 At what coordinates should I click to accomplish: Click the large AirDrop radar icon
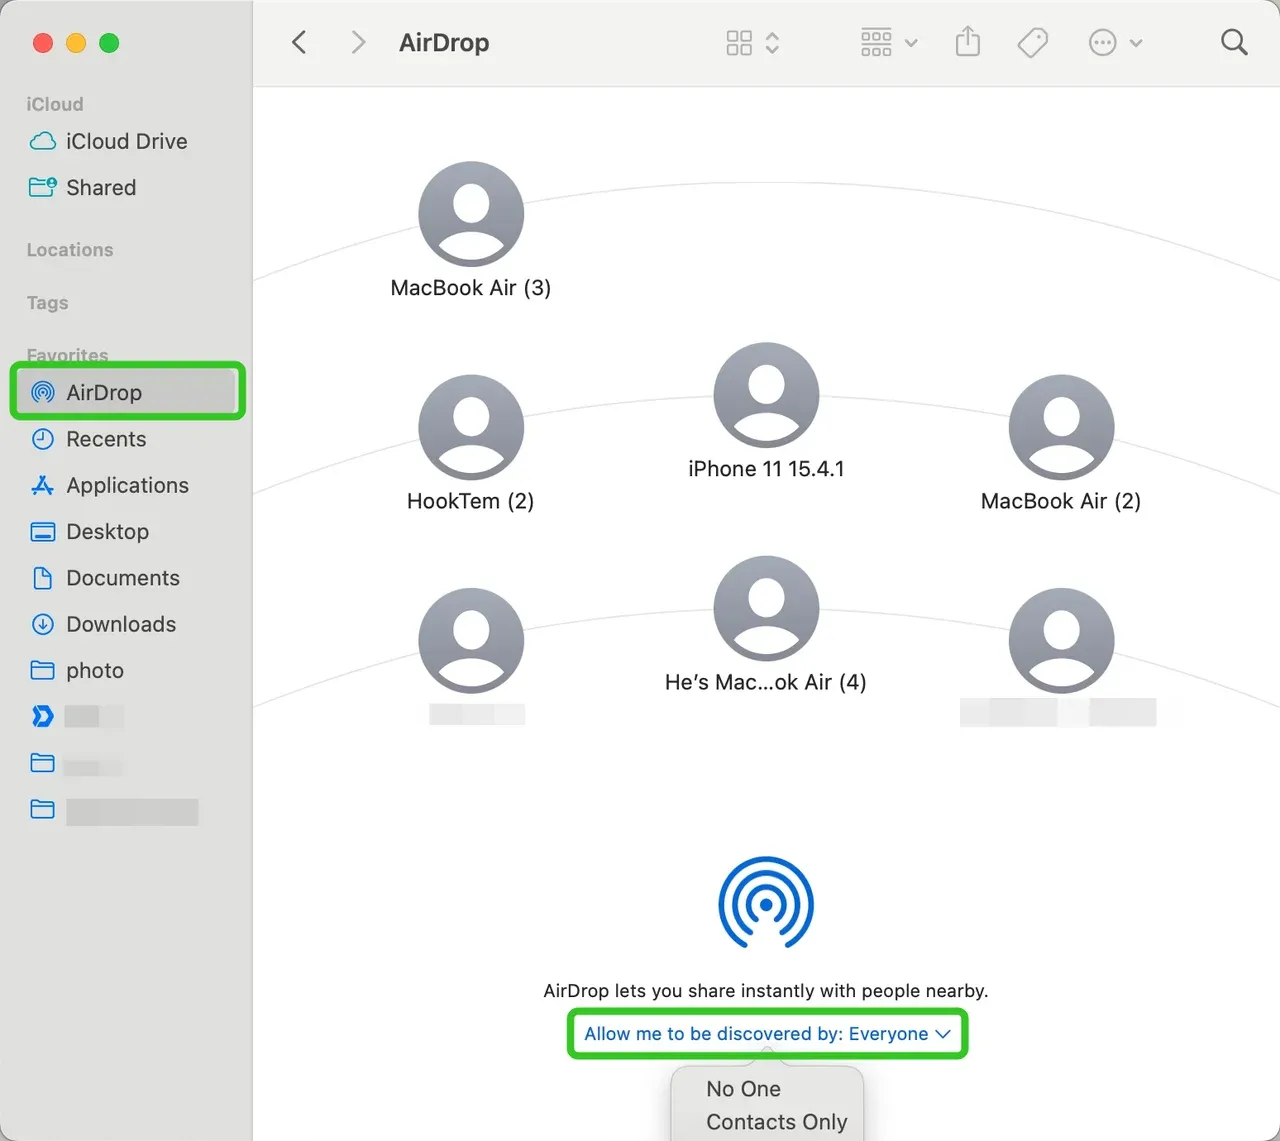coord(766,903)
